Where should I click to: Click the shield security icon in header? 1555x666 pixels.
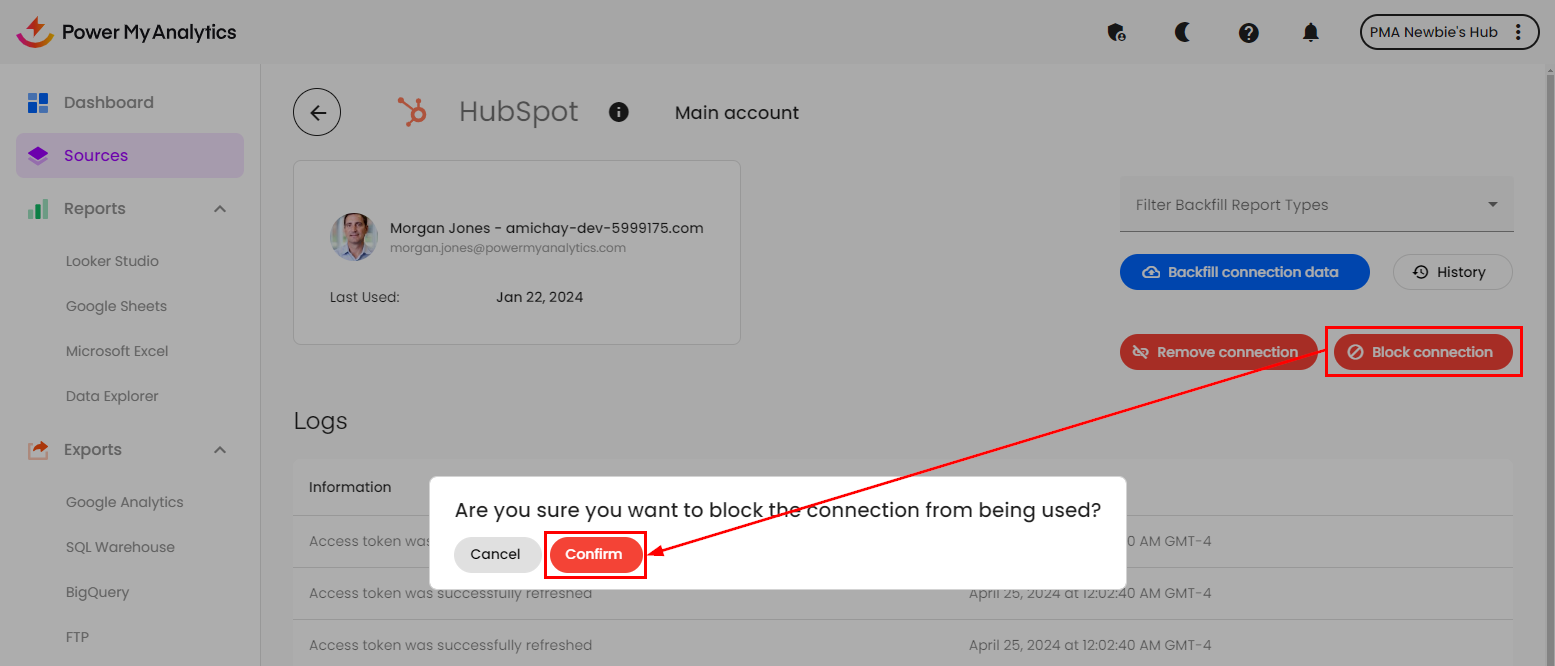1117,33
